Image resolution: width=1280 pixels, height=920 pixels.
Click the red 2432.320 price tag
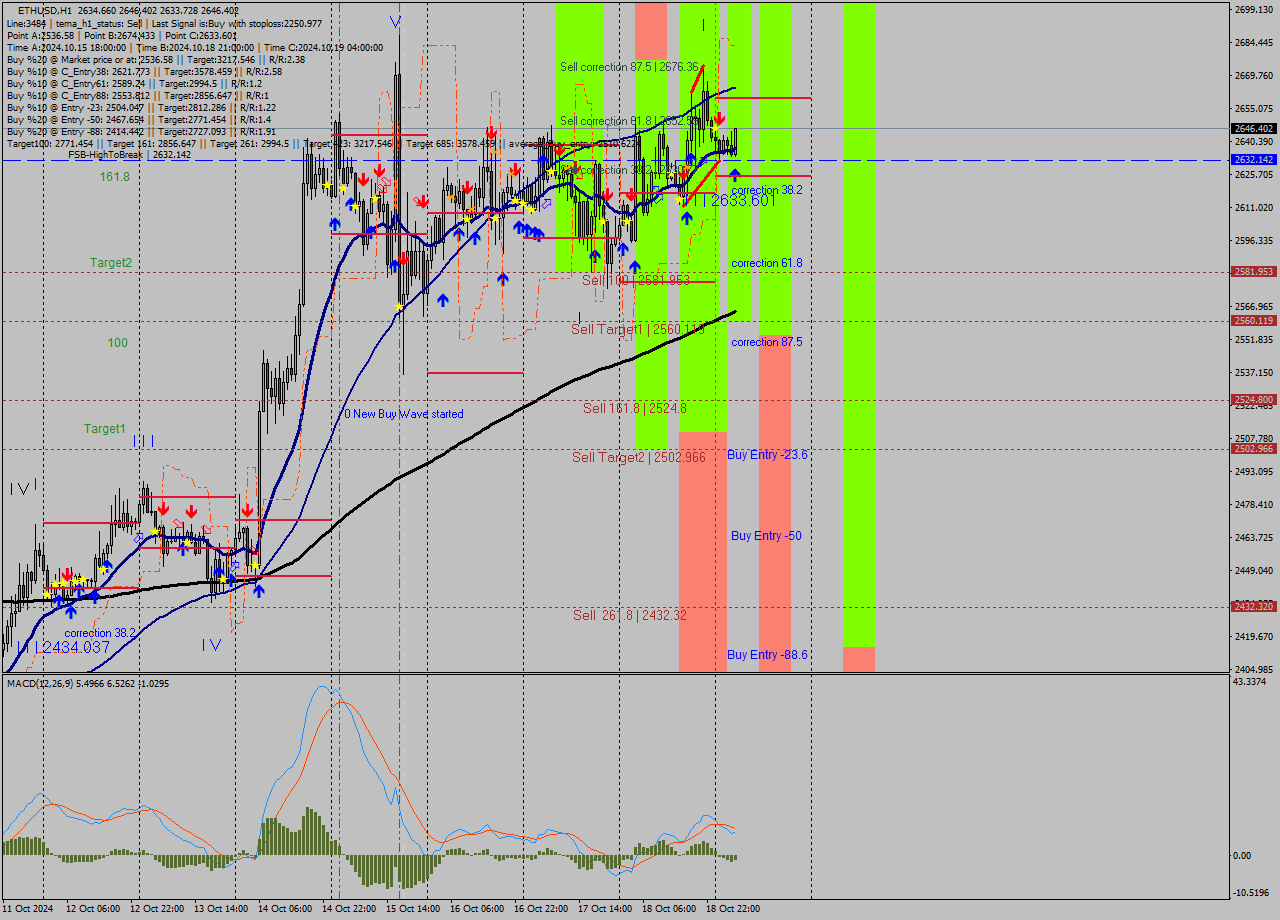(1253, 607)
